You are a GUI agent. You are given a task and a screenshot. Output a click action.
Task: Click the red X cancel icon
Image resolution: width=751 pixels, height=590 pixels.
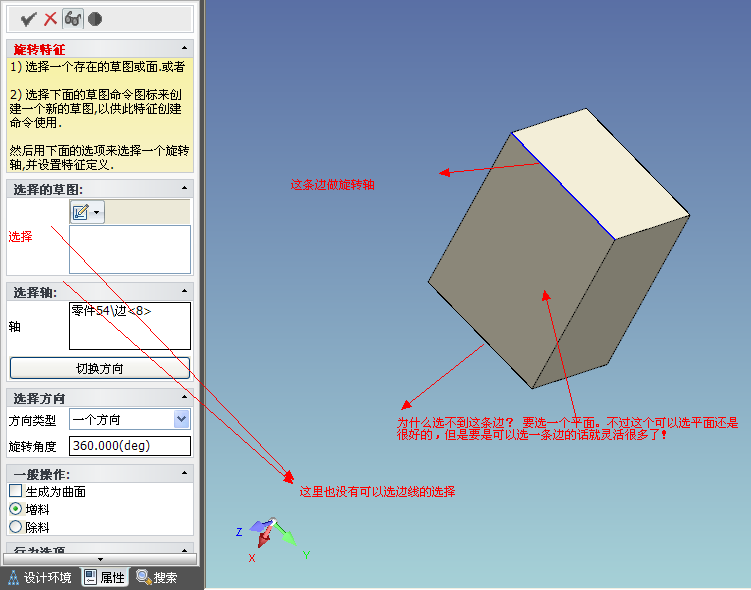50,18
